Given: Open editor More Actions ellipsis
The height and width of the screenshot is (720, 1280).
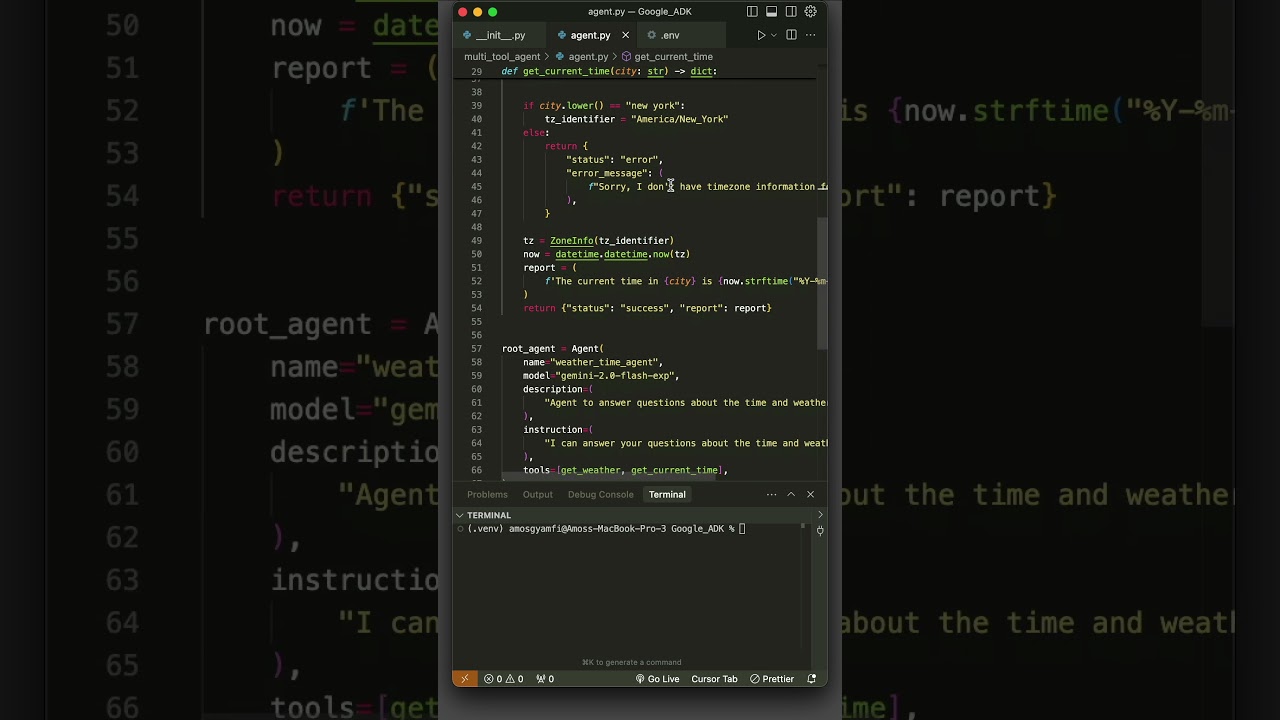Looking at the screenshot, I should click(810, 35).
